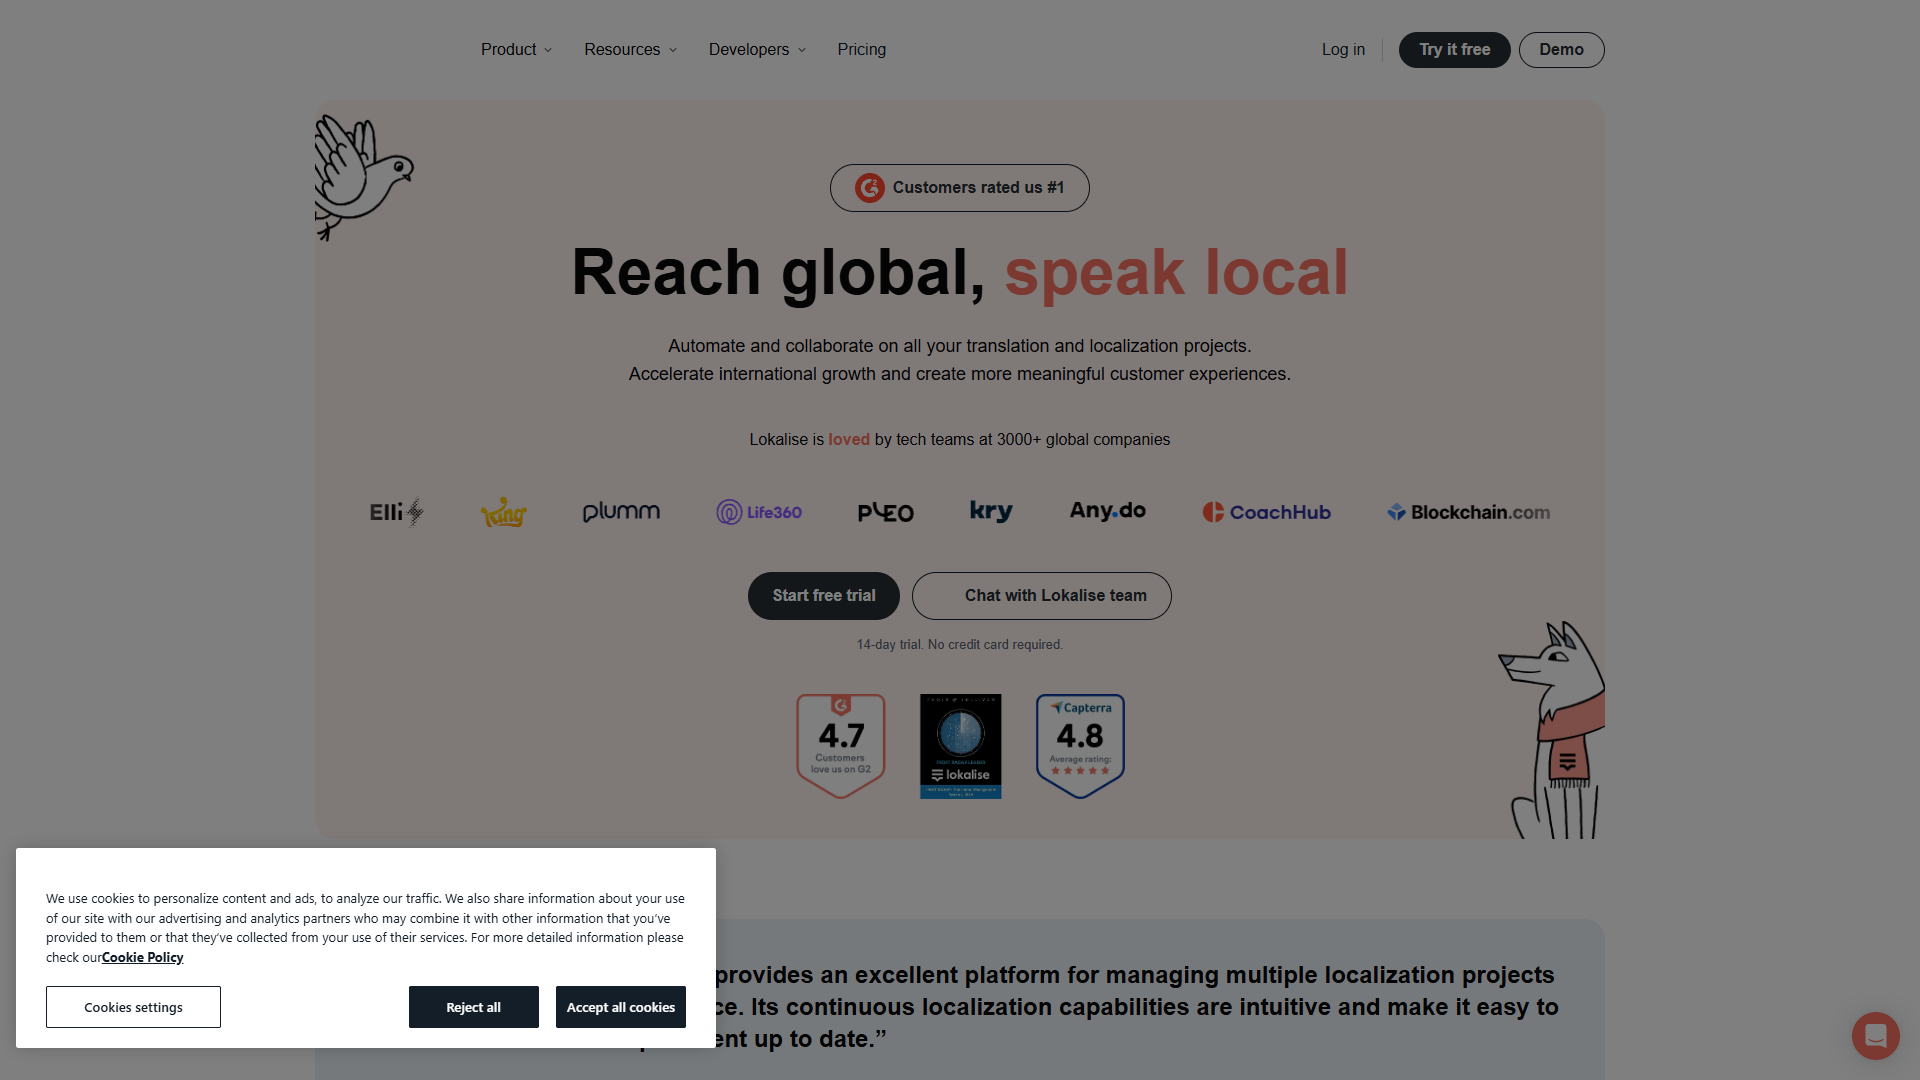
Task: Accept all cookies in the banner
Action: coord(621,1007)
